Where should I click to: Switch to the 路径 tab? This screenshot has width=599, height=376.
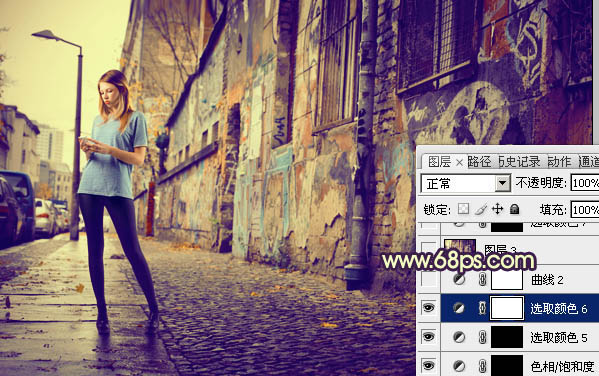point(480,162)
